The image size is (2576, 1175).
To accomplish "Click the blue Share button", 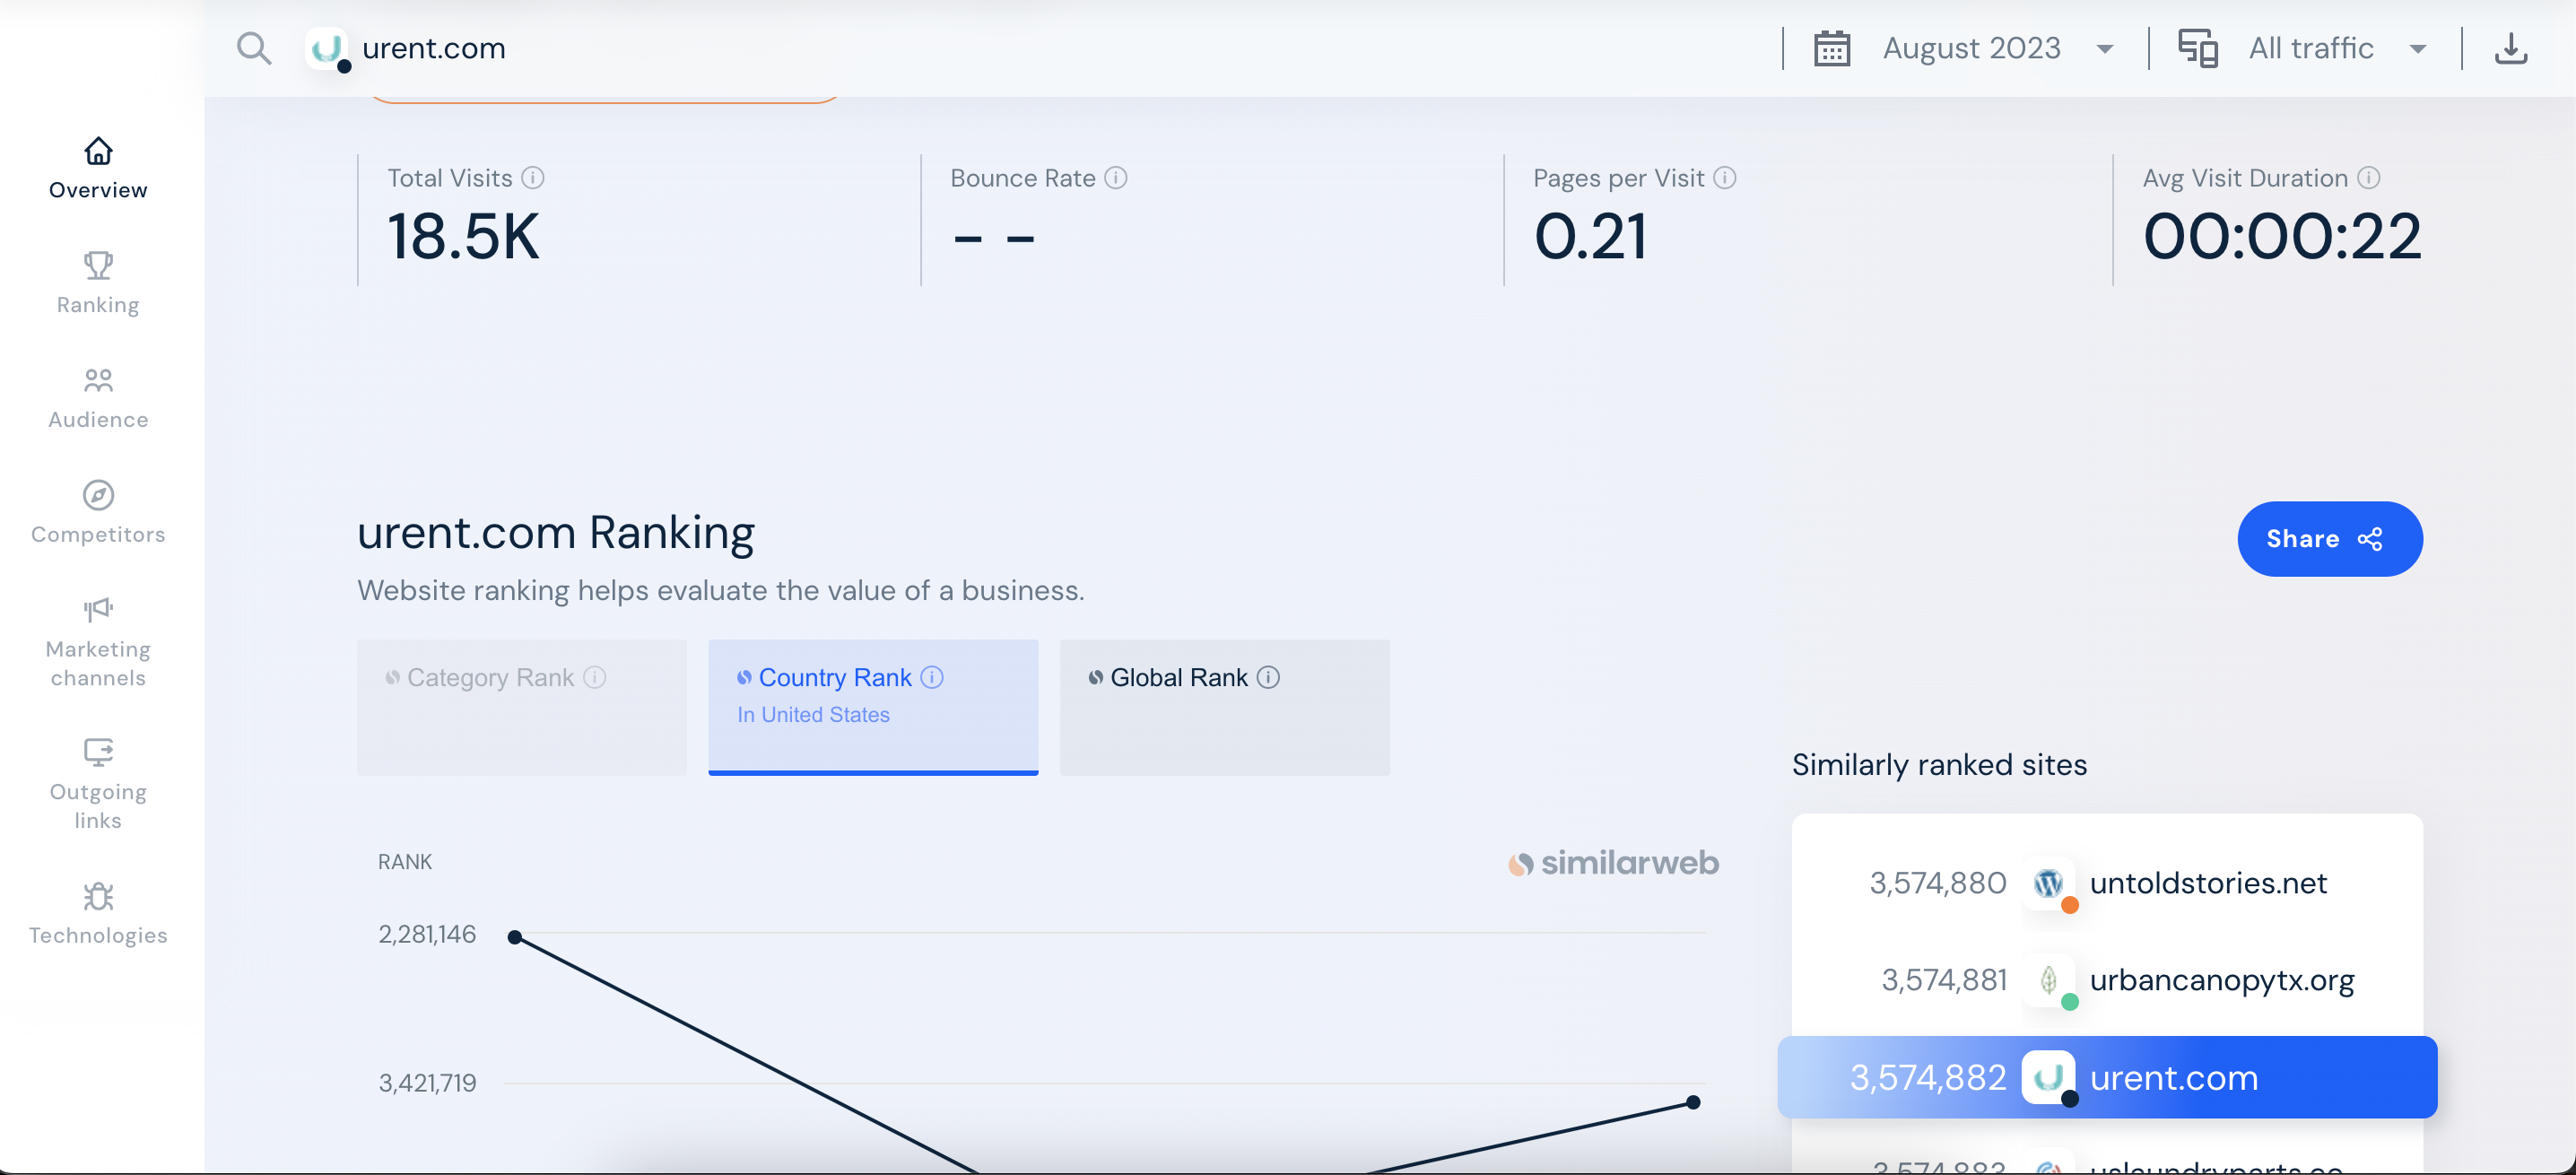I will point(2329,539).
